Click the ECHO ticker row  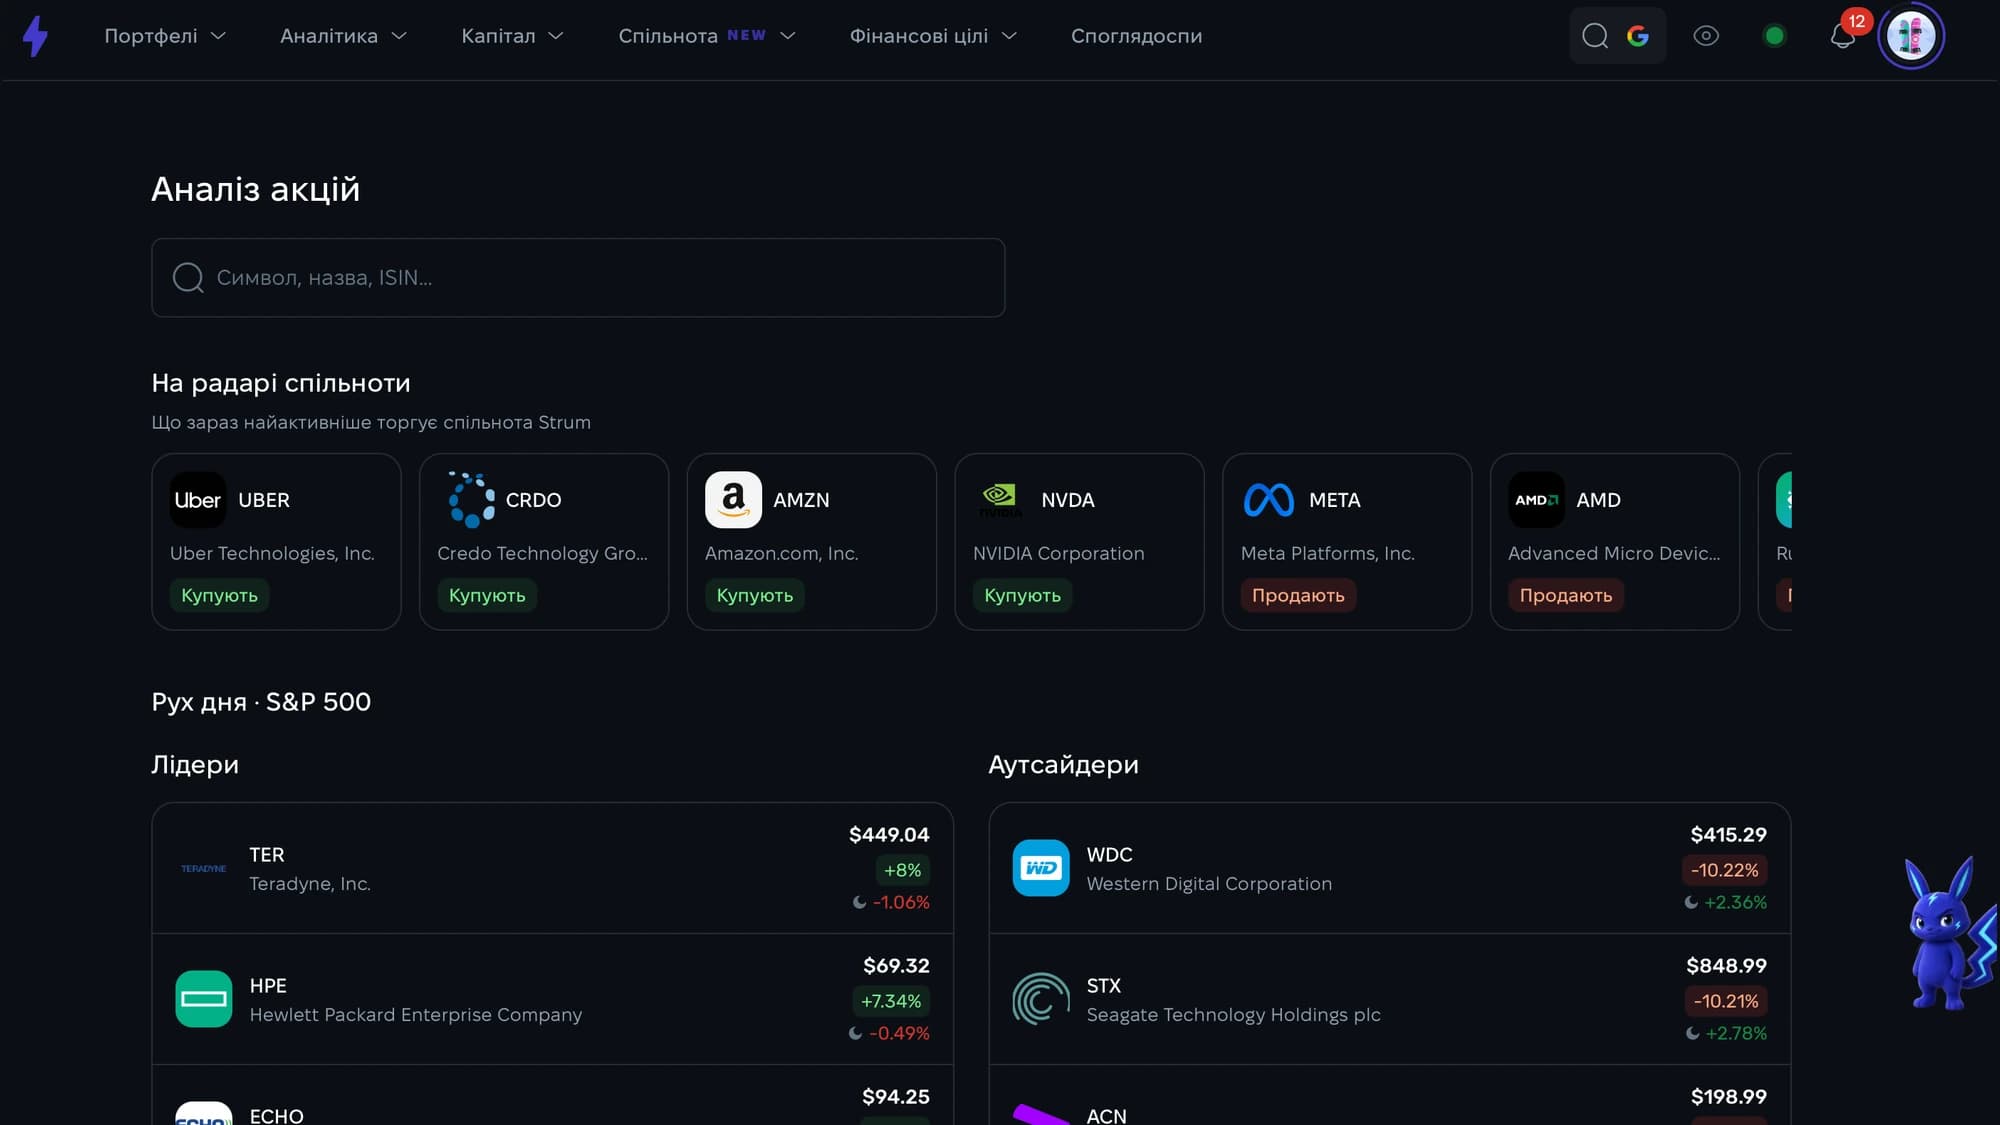click(552, 1095)
